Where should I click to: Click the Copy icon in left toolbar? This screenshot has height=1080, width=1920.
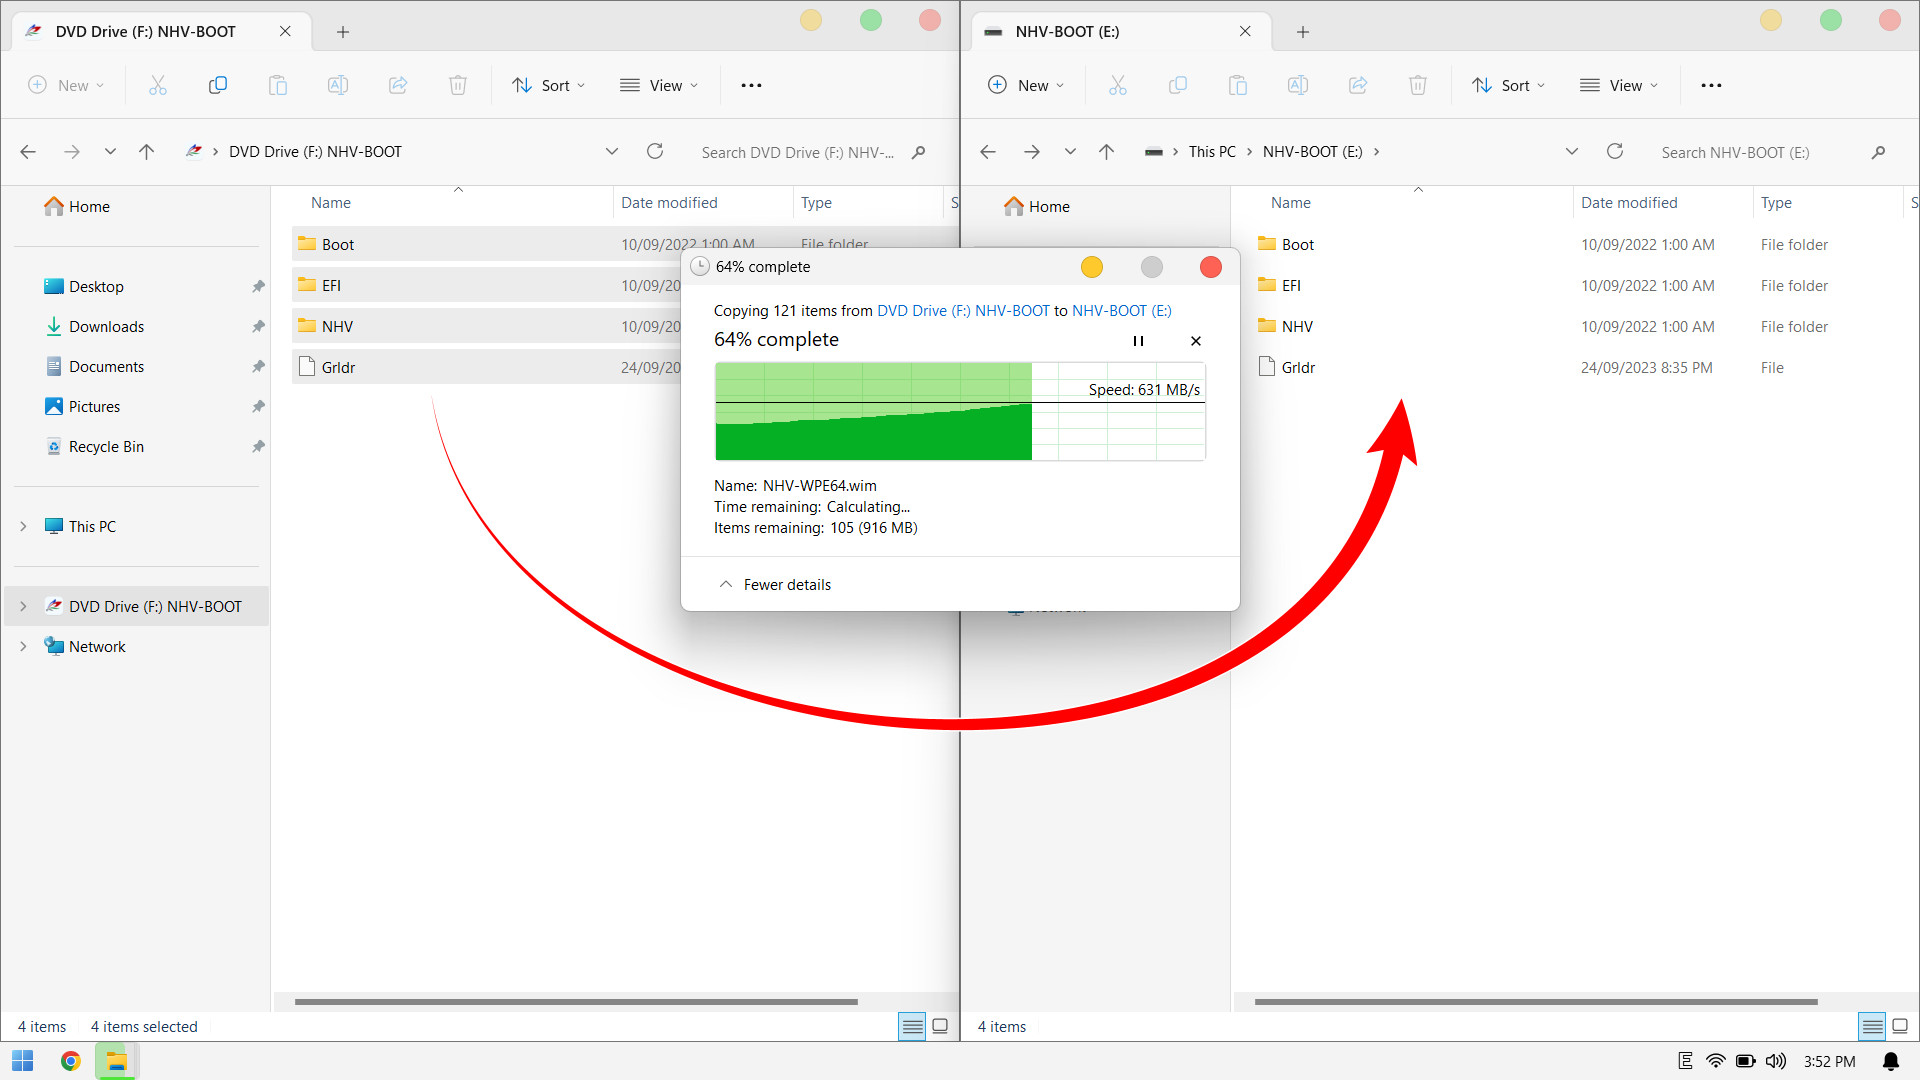click(217, 85)
